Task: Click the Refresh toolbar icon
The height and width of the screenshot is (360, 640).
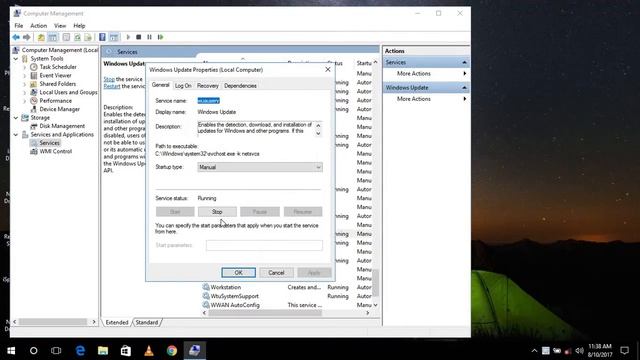Action: coord(77,37)
